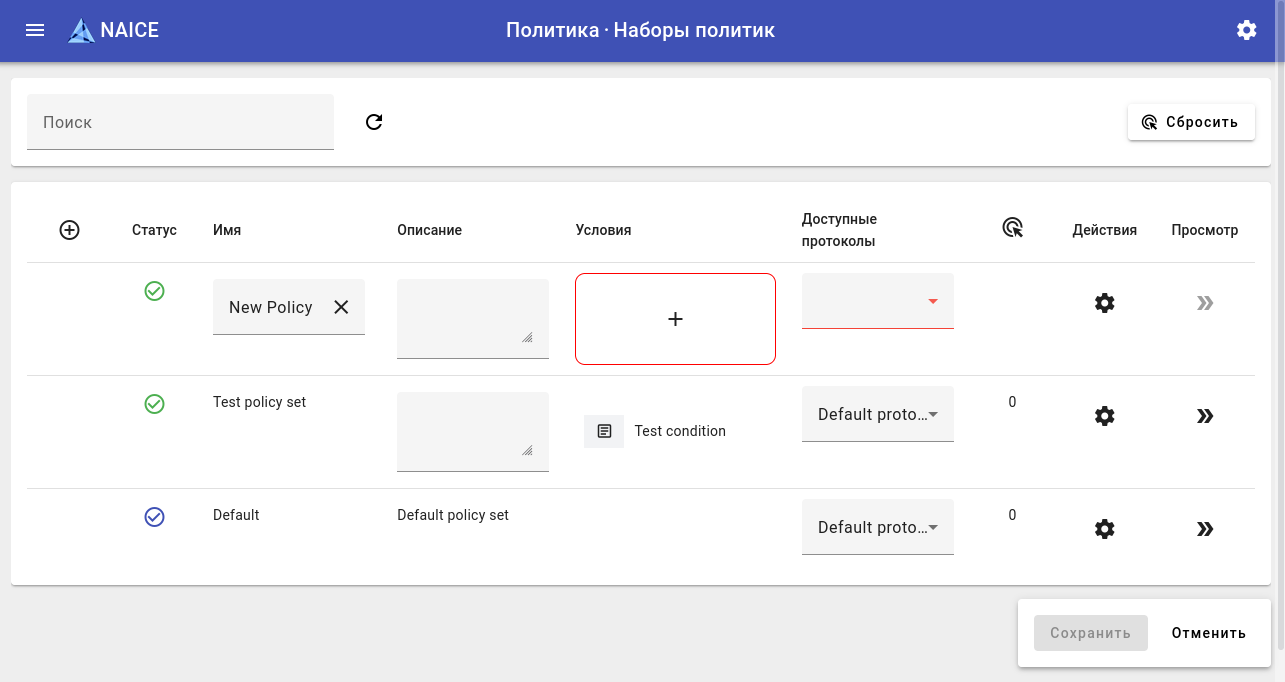
Task: Add condition in the red plus box
Action: 675,319
